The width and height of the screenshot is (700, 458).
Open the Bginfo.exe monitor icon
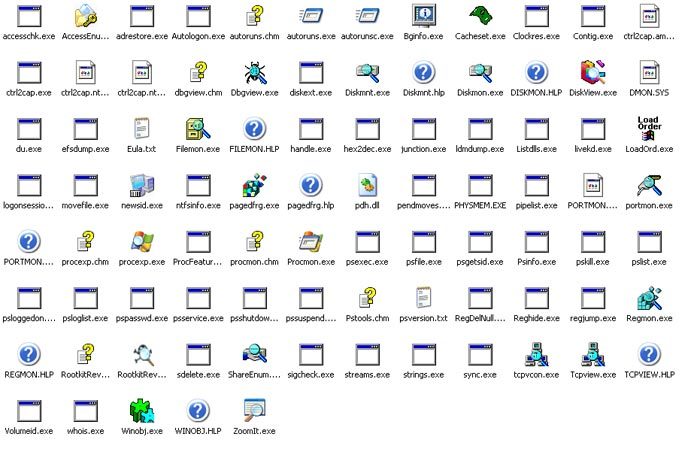coord(423,16)
